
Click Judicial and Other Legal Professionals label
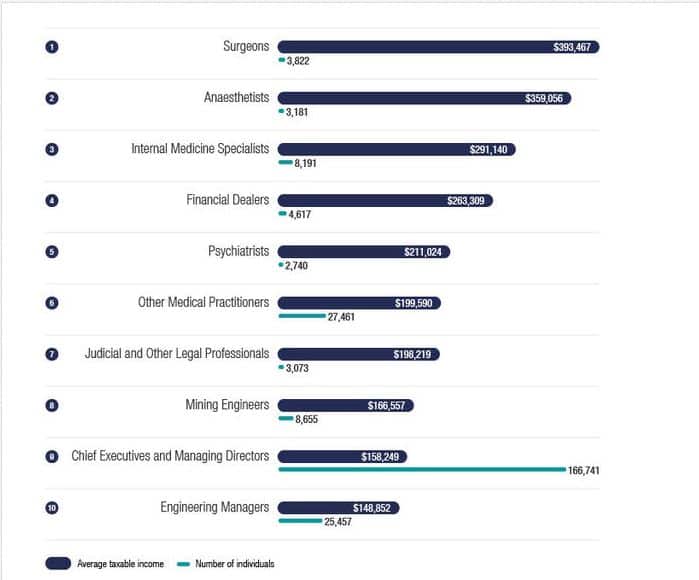(177, 354)
